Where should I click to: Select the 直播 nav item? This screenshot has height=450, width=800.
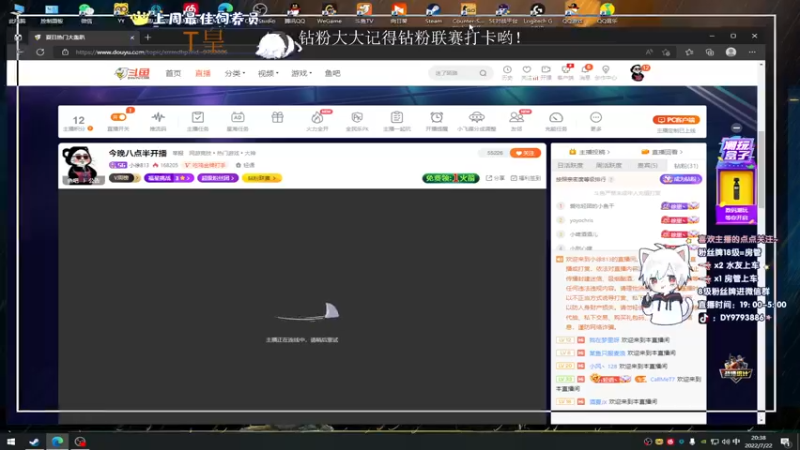pos(203,73)
